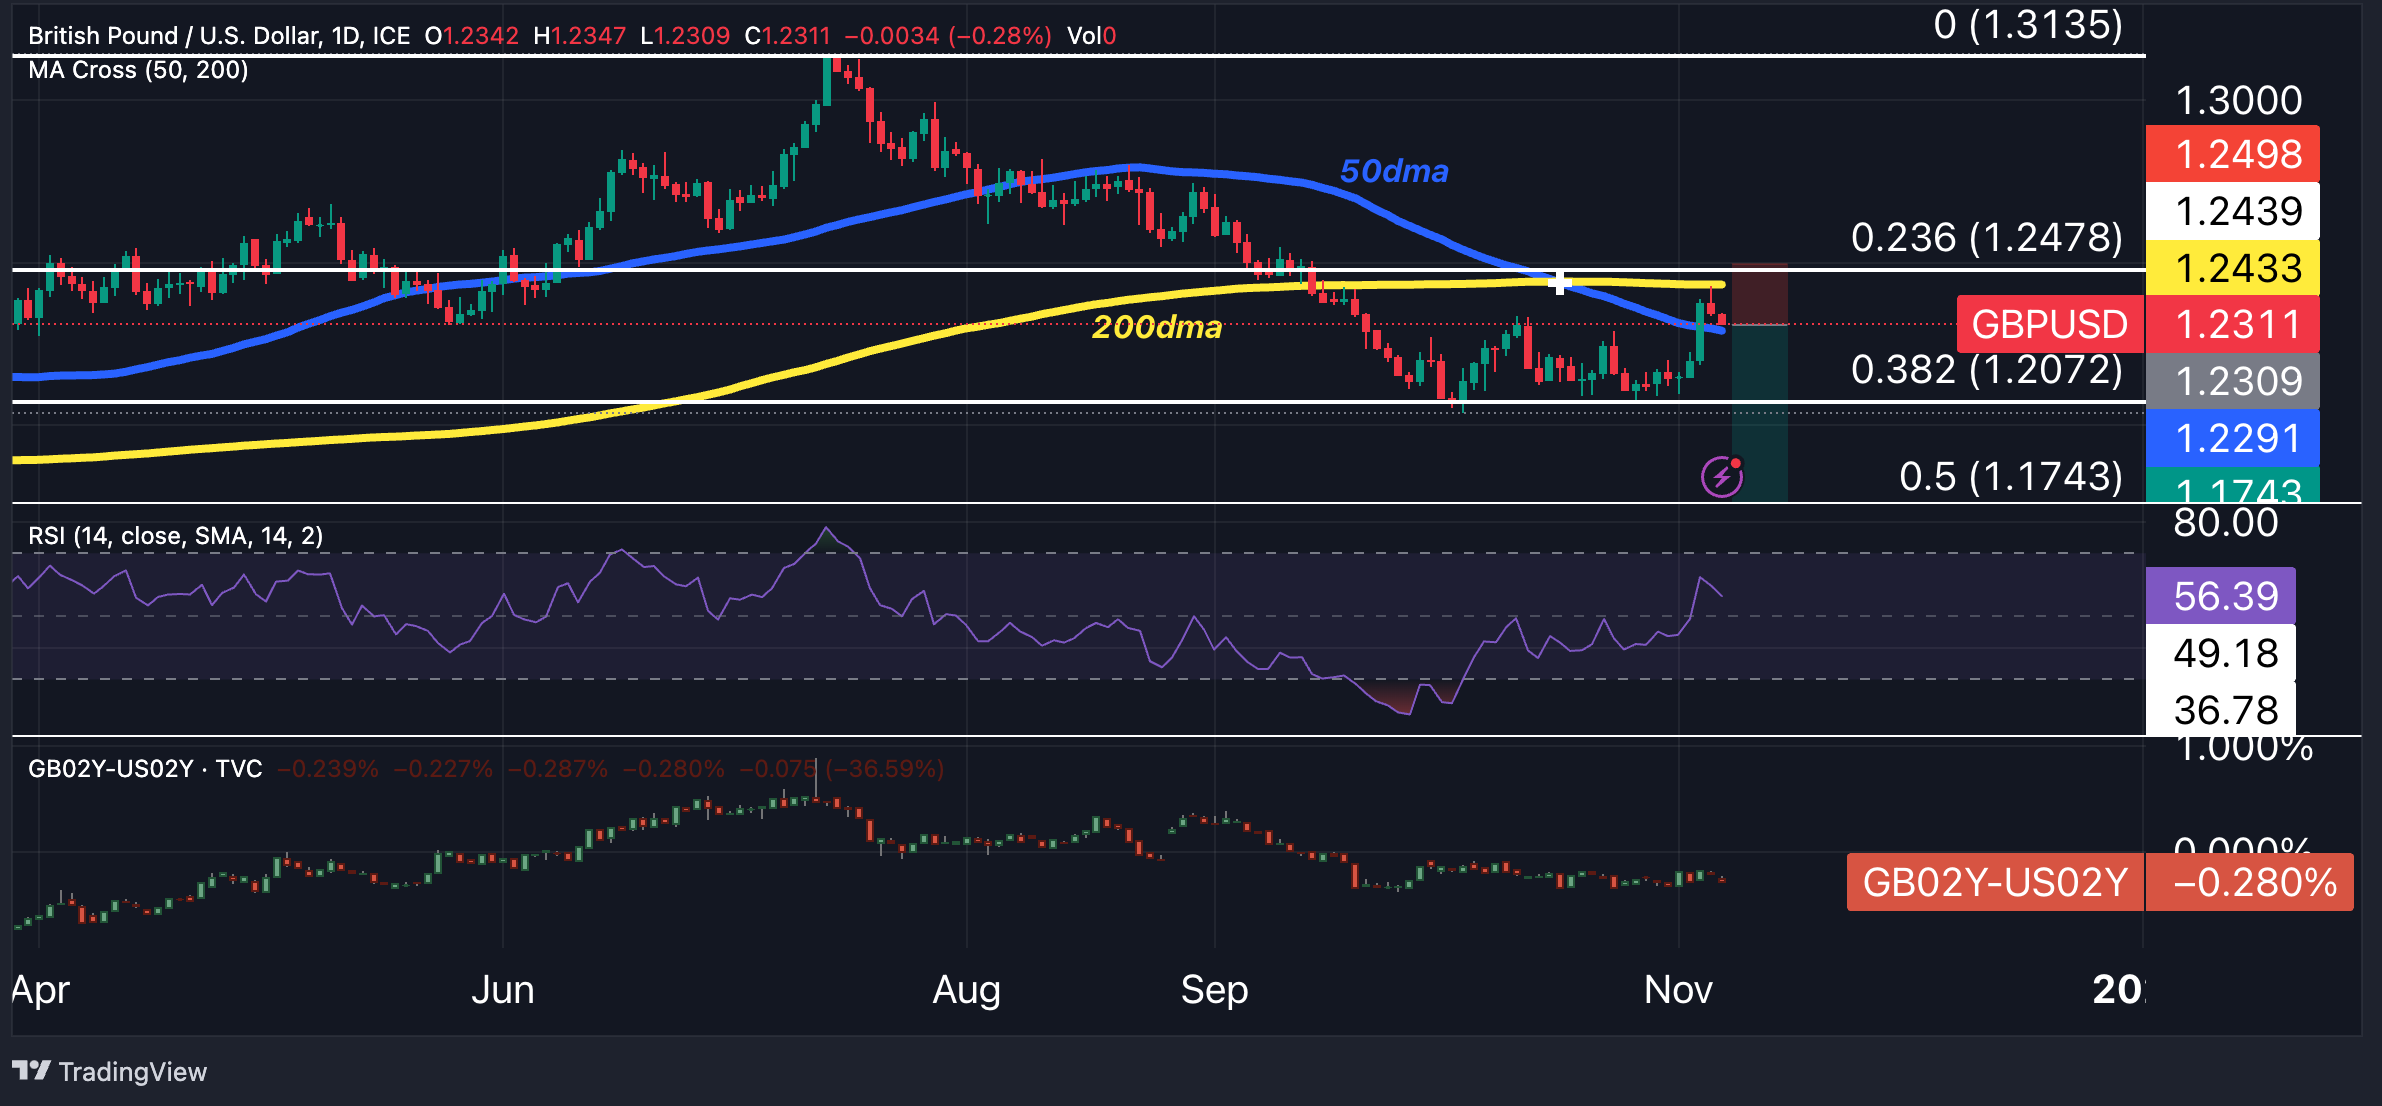Screen dimensions: 2382x1106
Task: Select the GB02Y-US02Y · TVC legend entry
Action: coord(145,770)
